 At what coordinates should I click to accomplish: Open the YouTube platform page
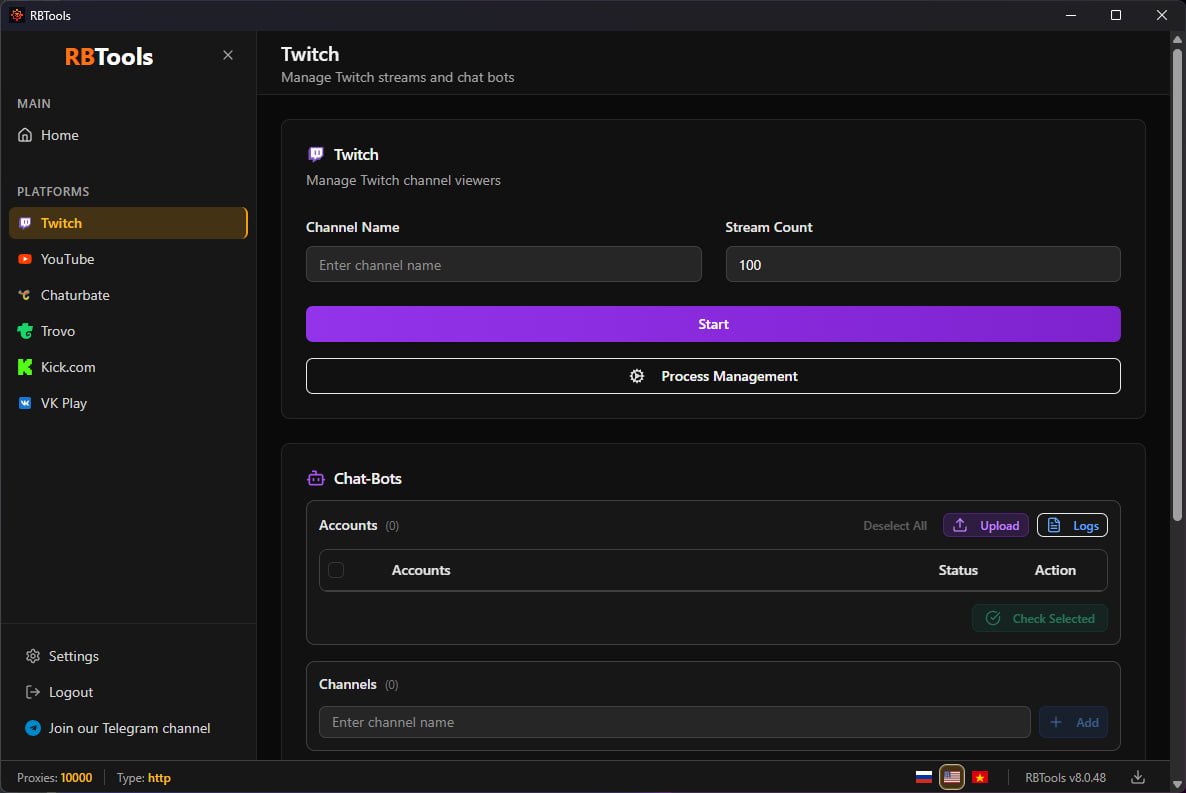(x=68, y=259)
